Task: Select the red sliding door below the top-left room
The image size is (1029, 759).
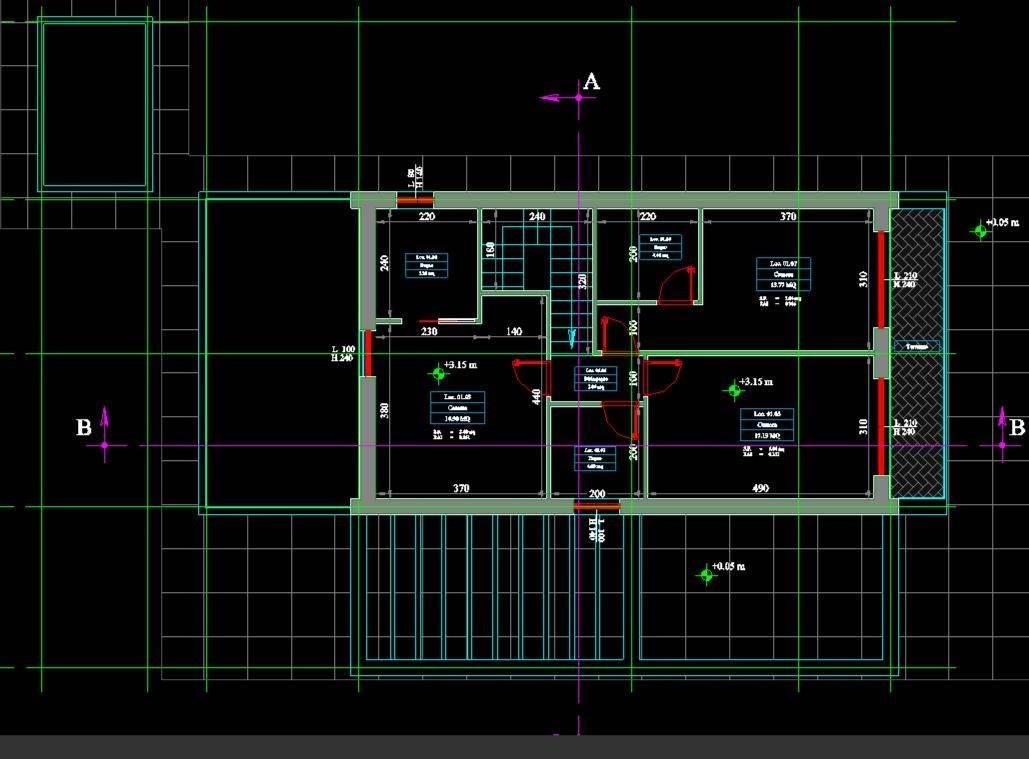Action: pos(448,321)
